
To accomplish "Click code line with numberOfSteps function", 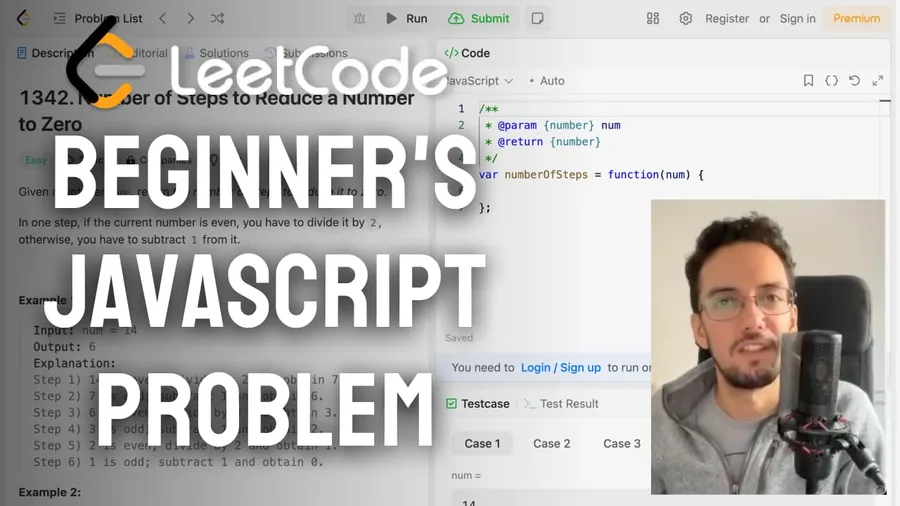I will [x=591, y=174].
